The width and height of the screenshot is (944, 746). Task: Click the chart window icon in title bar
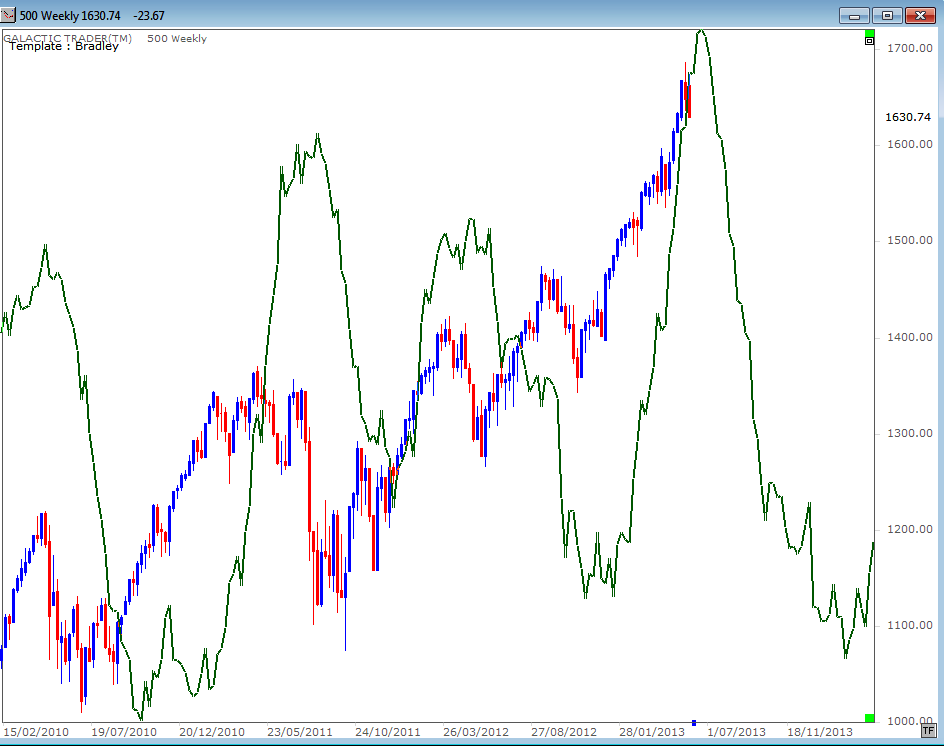click(8, 14)
